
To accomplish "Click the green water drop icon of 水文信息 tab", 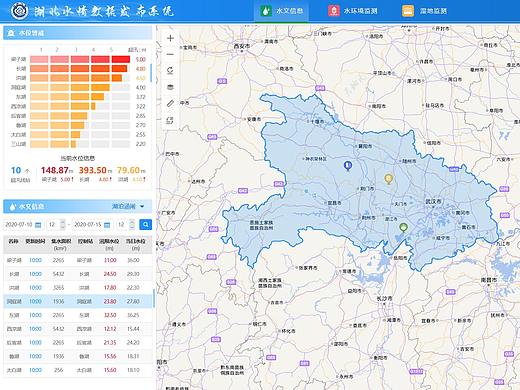I will click(266, 11).
